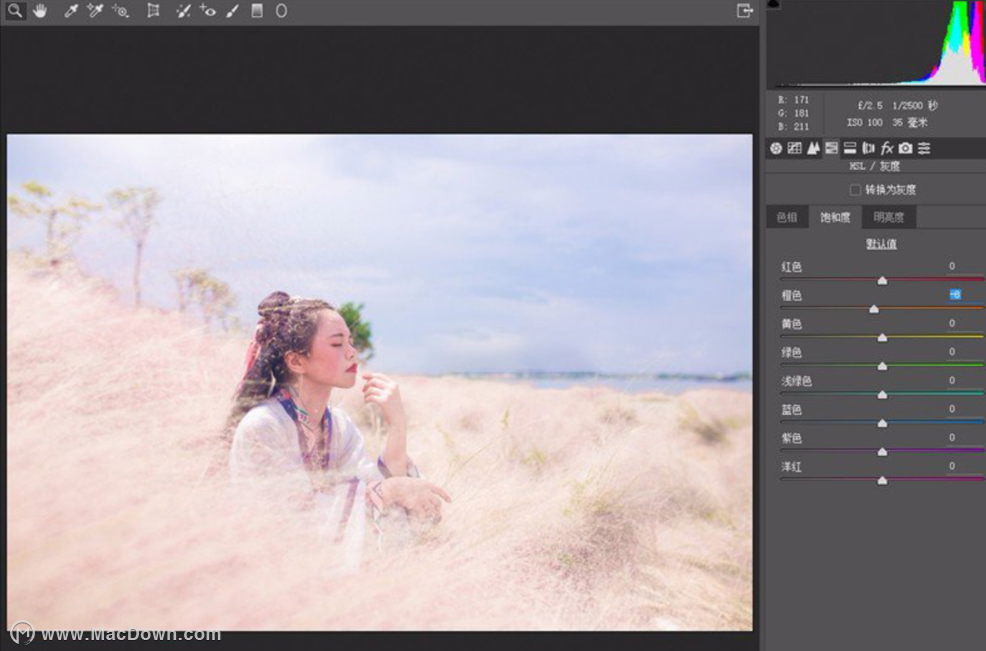This screenshot has height=651, width=986.
Task: Click the 'B: 211' readout
Action: [794, 126]
